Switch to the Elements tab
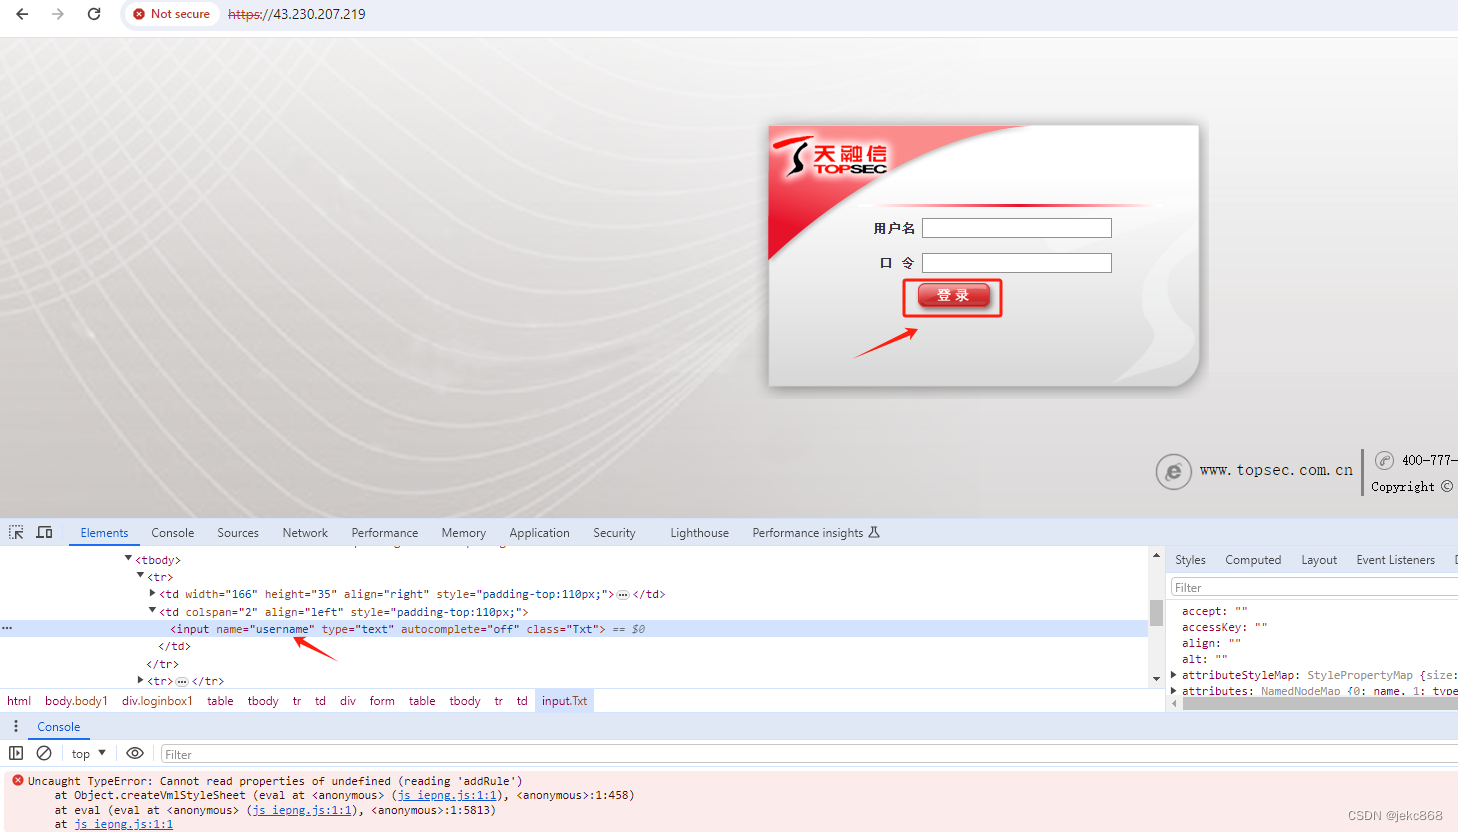 coord(104,533)
